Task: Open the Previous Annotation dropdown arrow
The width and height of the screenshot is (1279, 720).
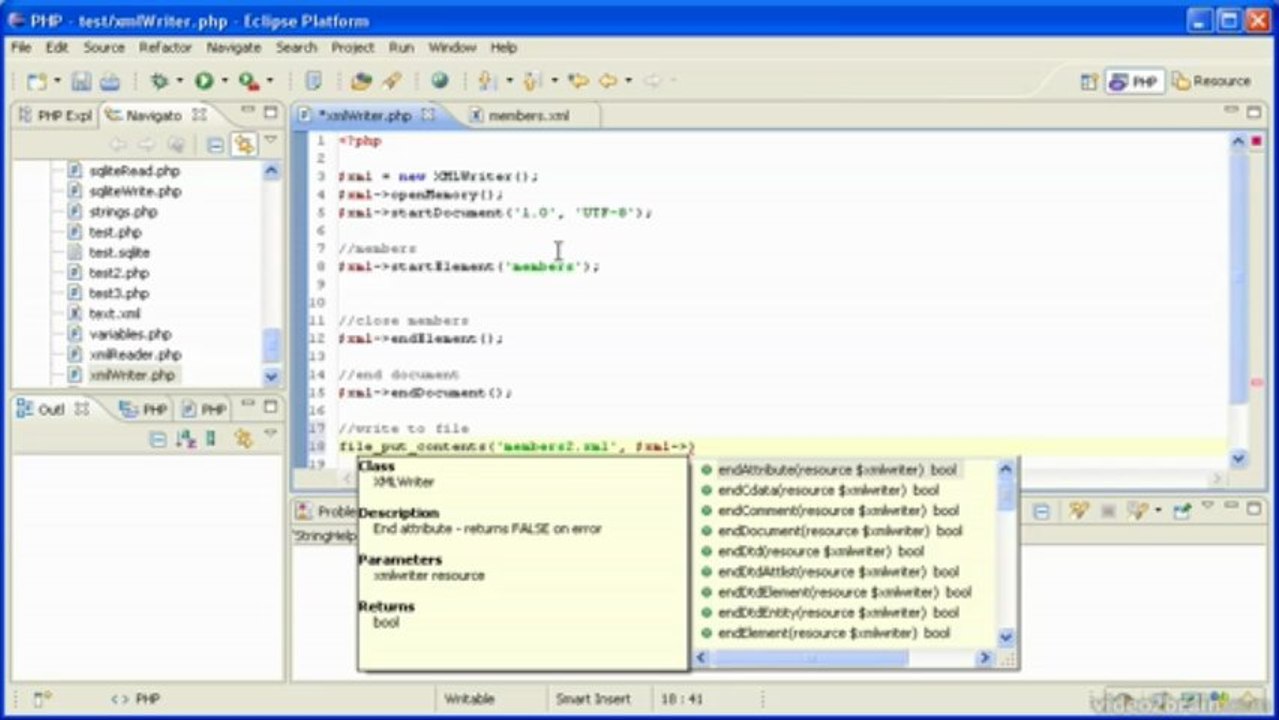Action: coord(553,81)
